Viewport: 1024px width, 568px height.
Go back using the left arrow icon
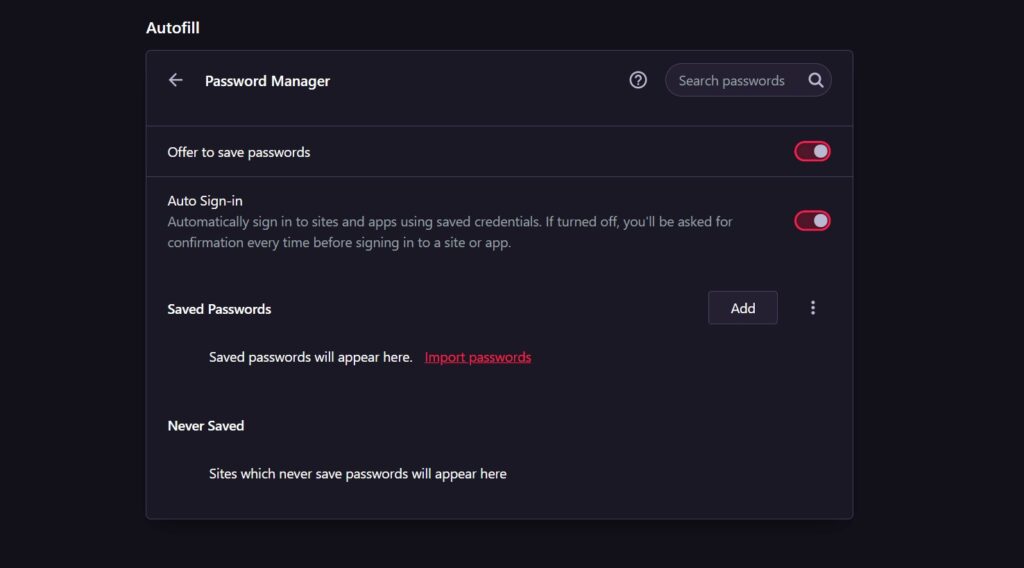coord(176,80)
